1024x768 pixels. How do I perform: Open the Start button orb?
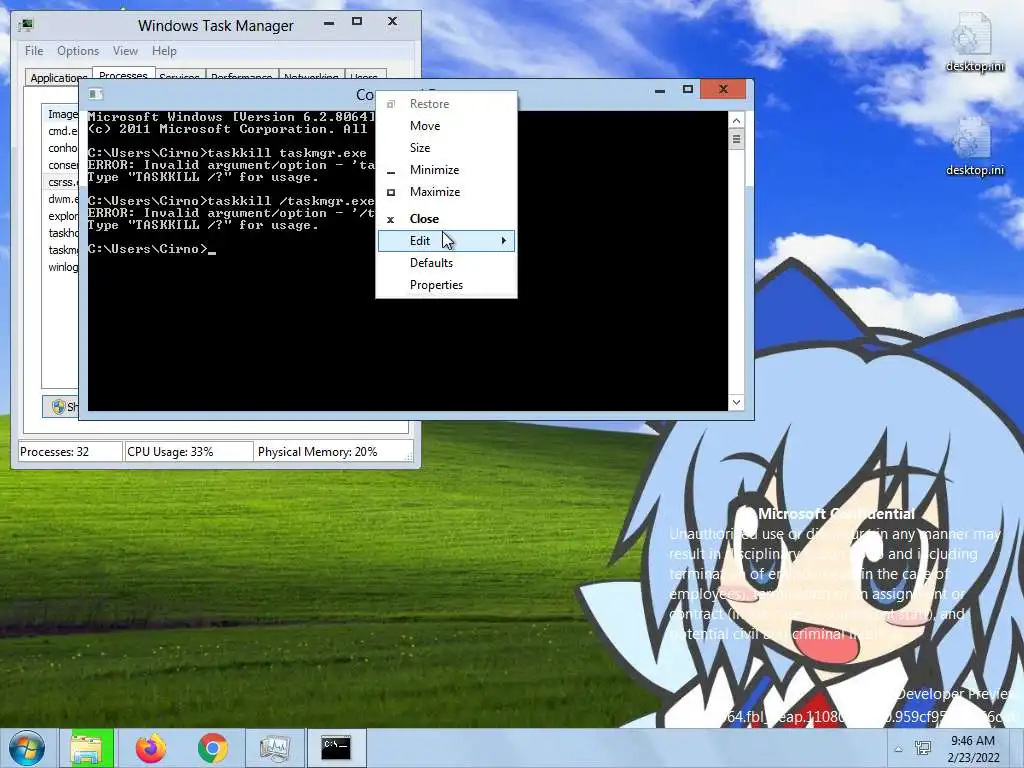tap(27, 748)
